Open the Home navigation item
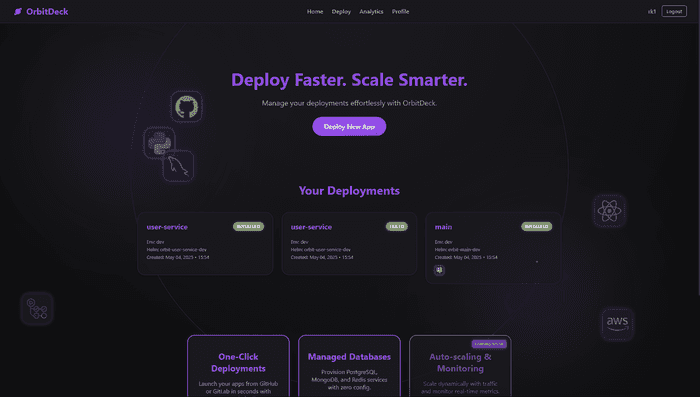 (315, 12)
